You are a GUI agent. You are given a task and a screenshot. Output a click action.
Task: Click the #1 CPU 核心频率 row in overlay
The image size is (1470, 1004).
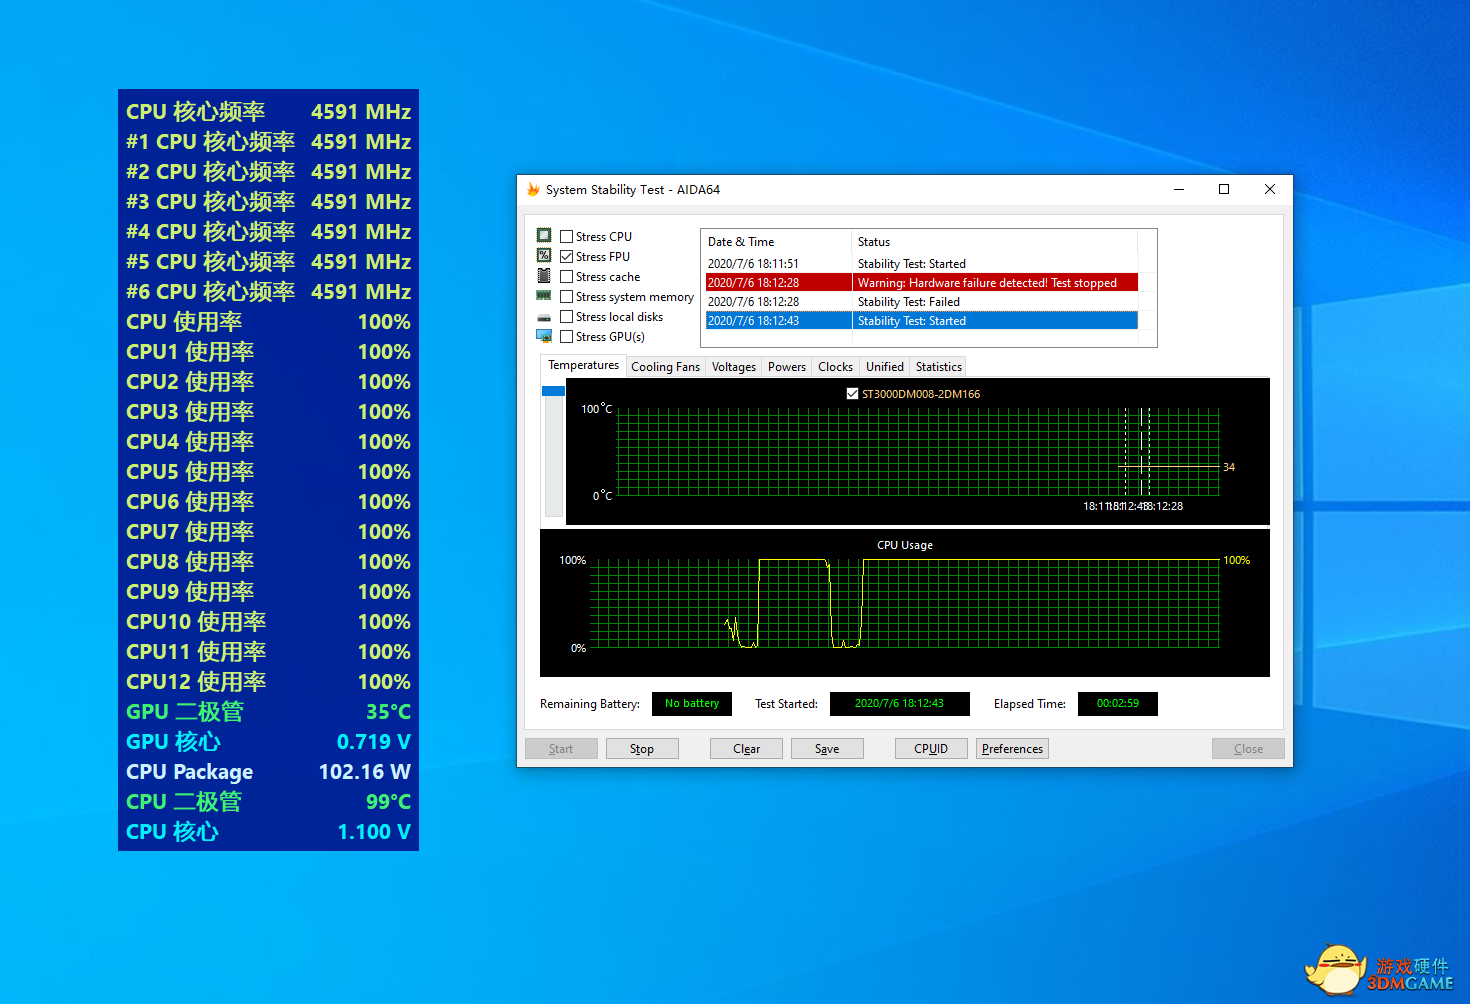click(268, 142)
